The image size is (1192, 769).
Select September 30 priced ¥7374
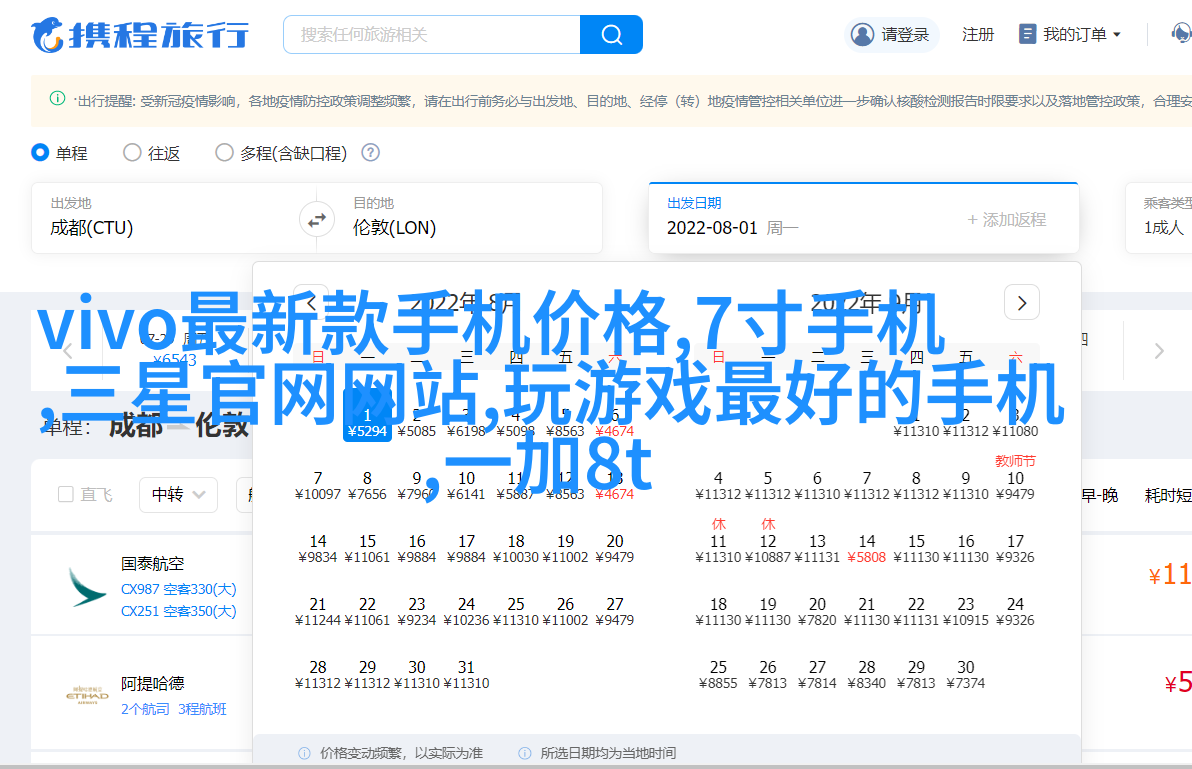(965, 675)
